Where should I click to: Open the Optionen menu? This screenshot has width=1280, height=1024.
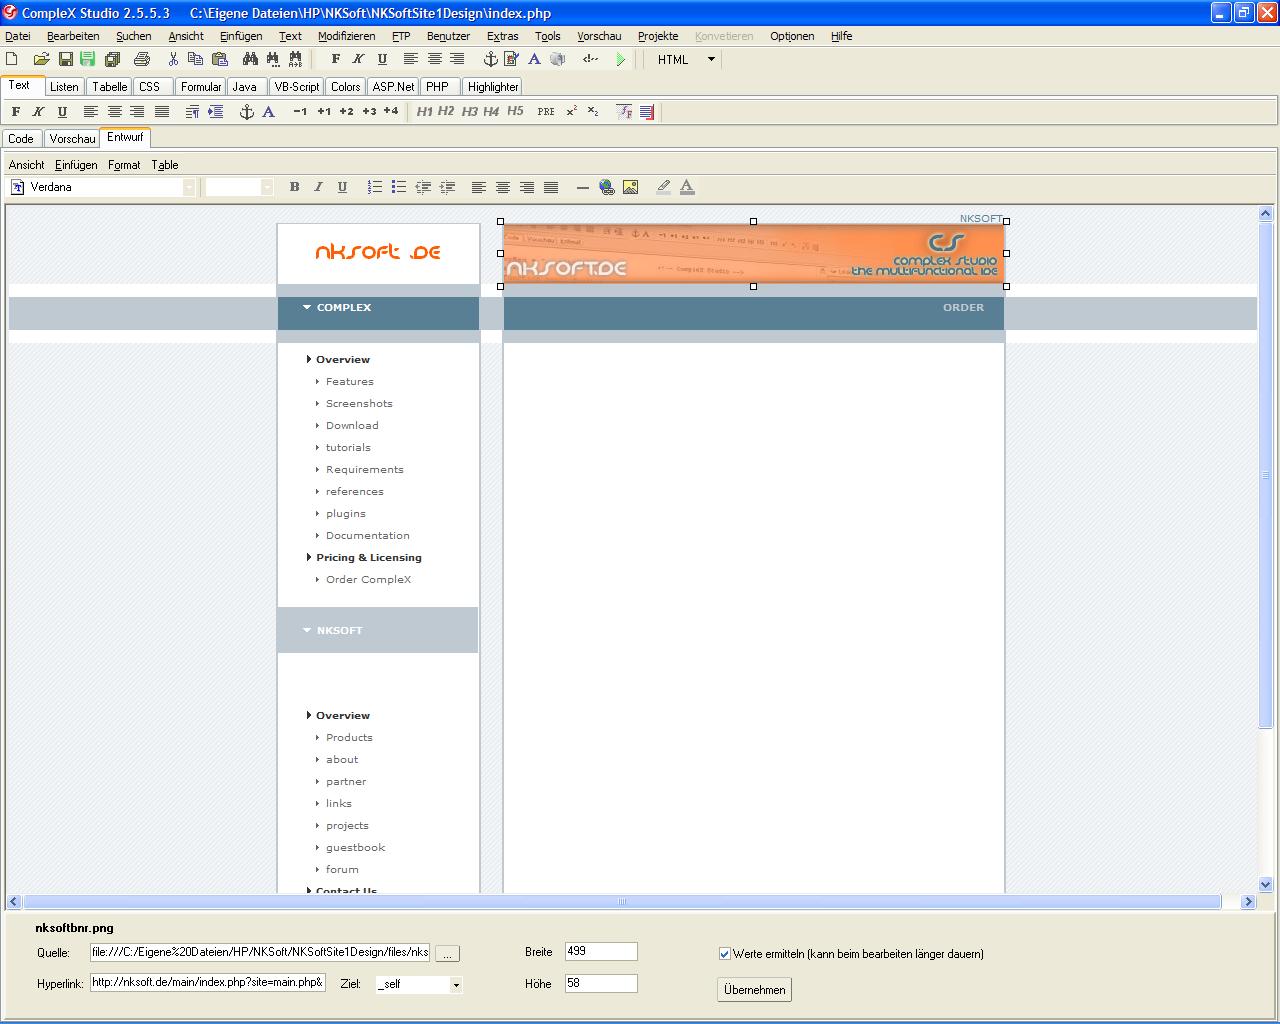(792, 36)
